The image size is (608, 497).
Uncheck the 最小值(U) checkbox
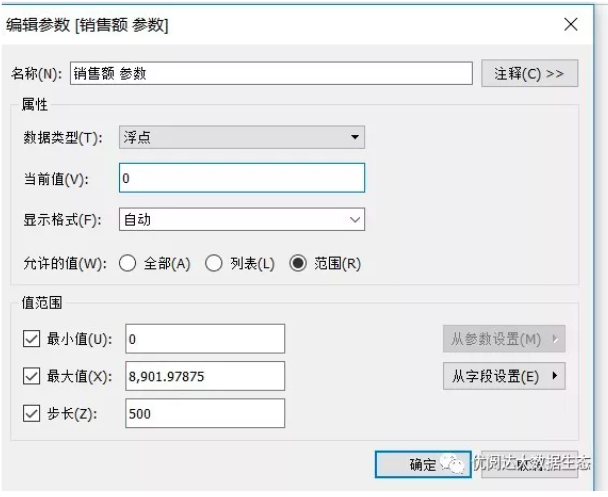tap(30, 339)
